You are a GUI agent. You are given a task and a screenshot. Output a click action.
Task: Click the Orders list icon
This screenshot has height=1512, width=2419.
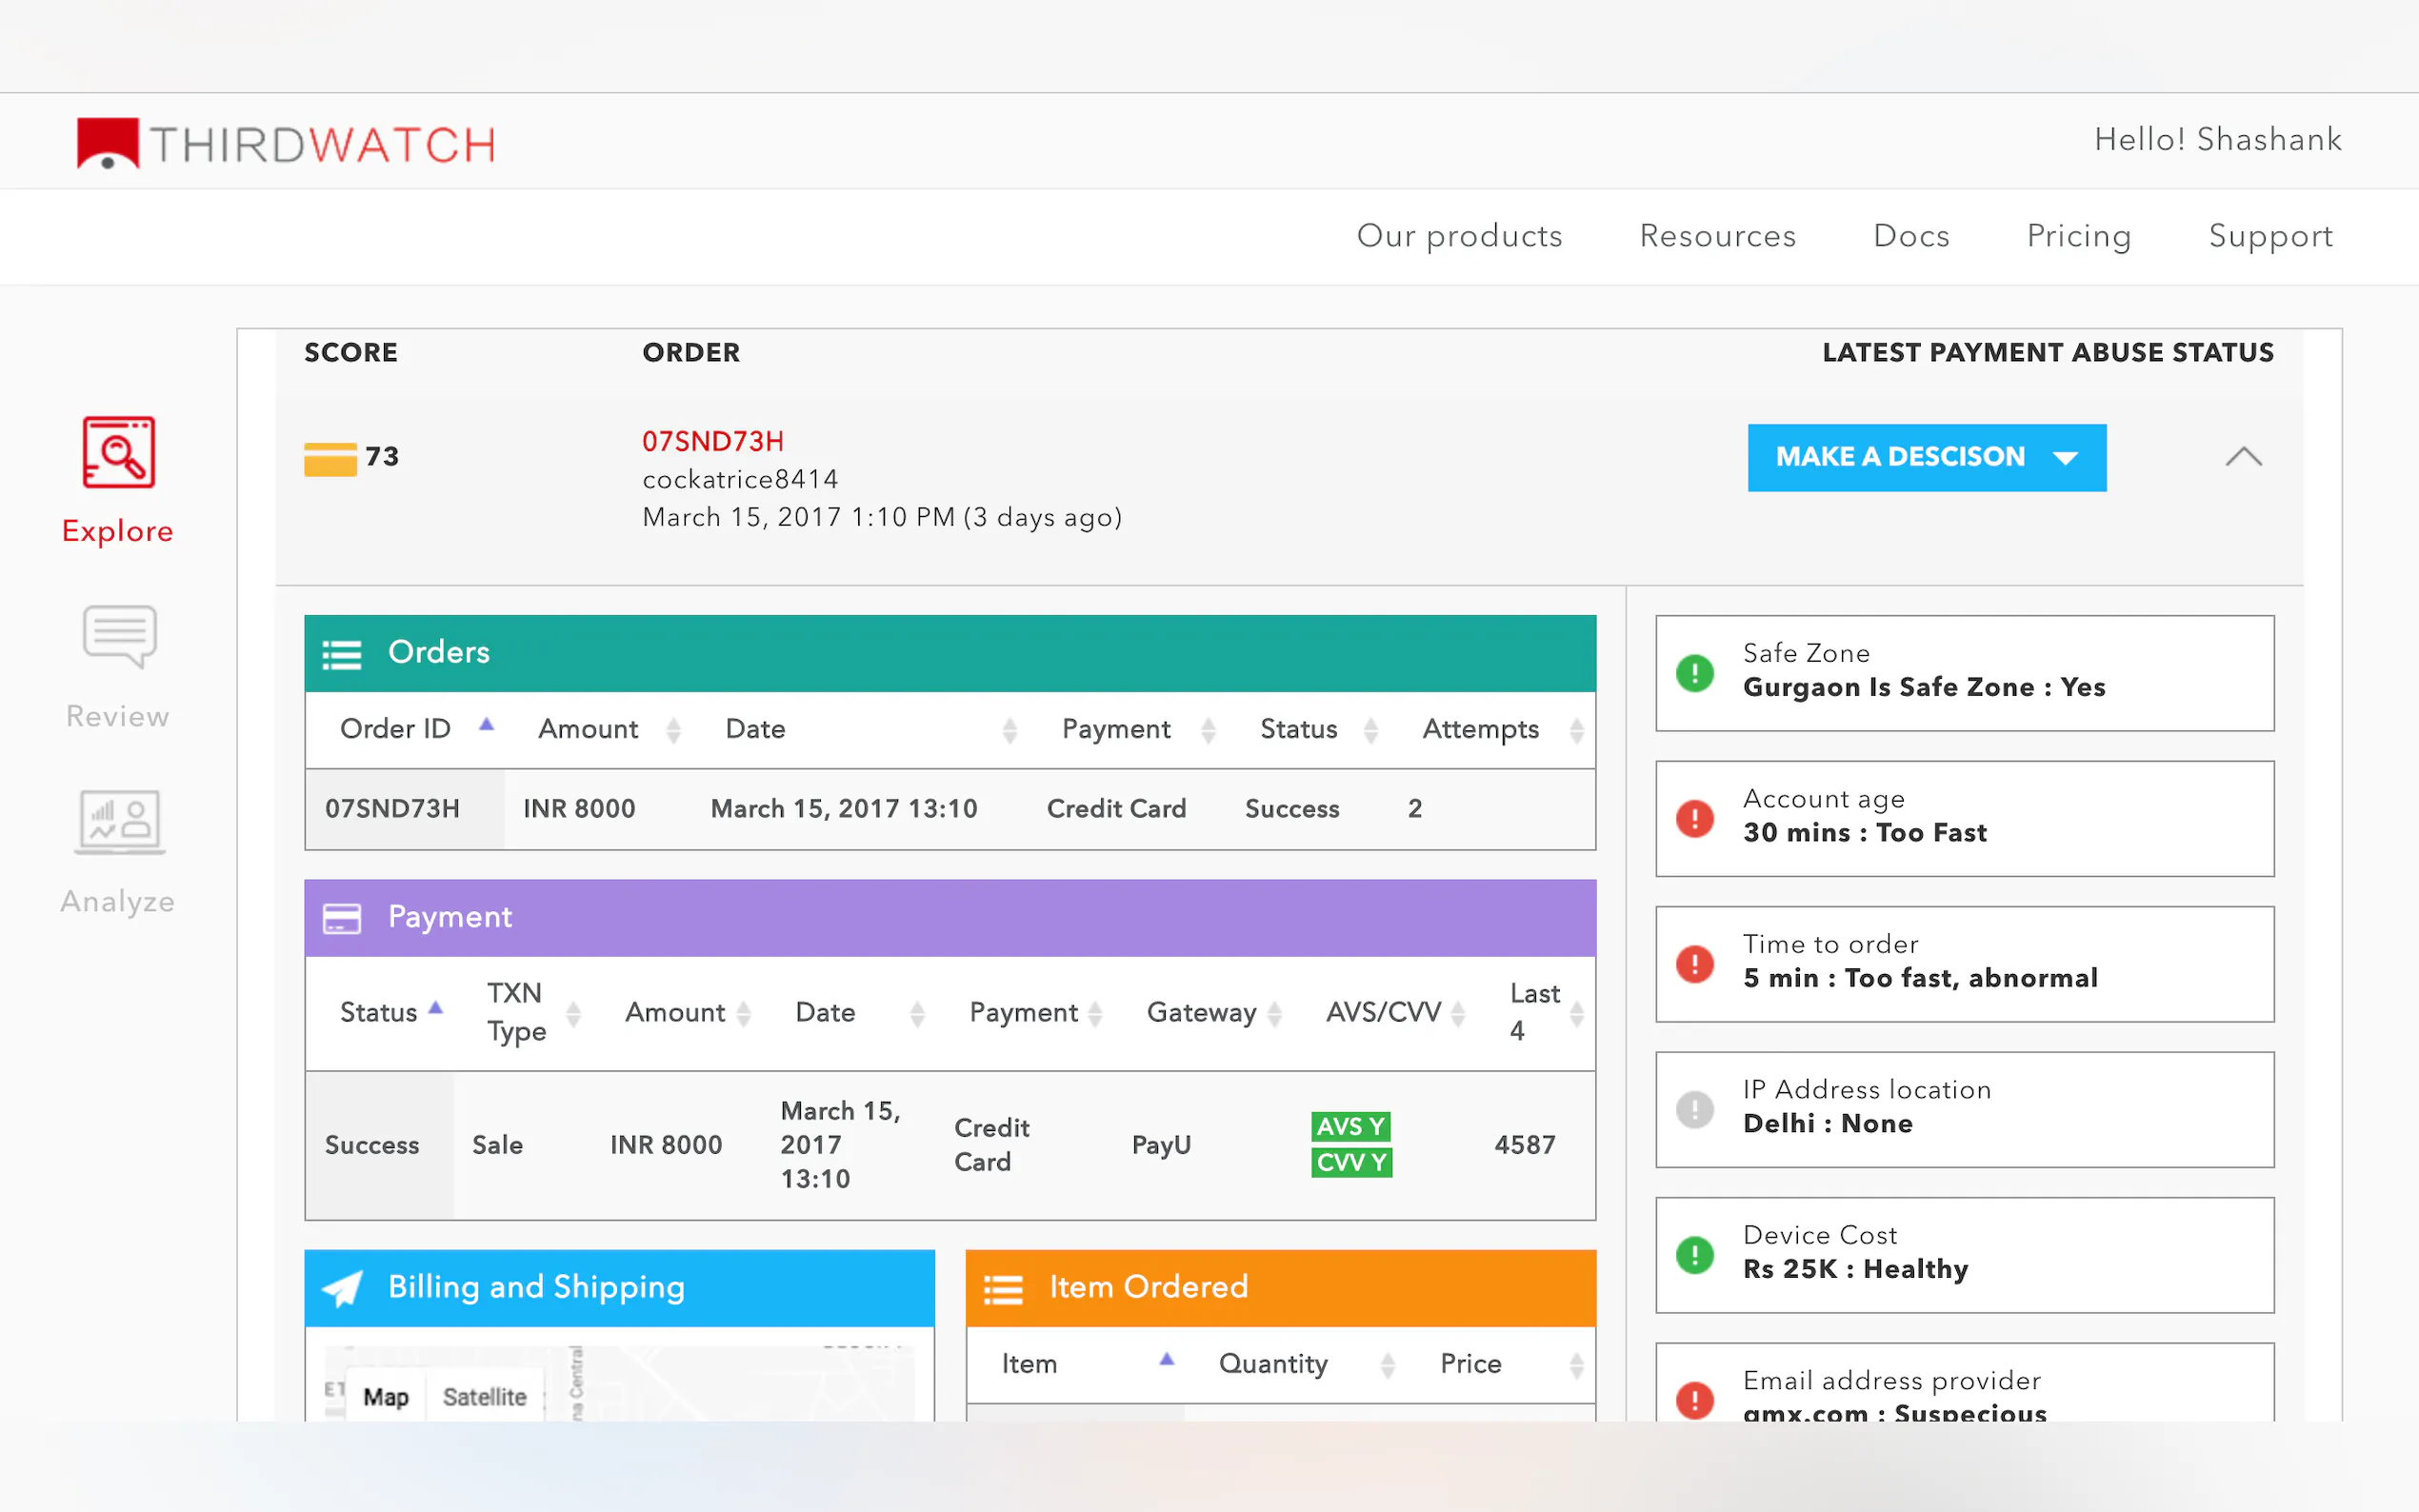coord(341,655)
